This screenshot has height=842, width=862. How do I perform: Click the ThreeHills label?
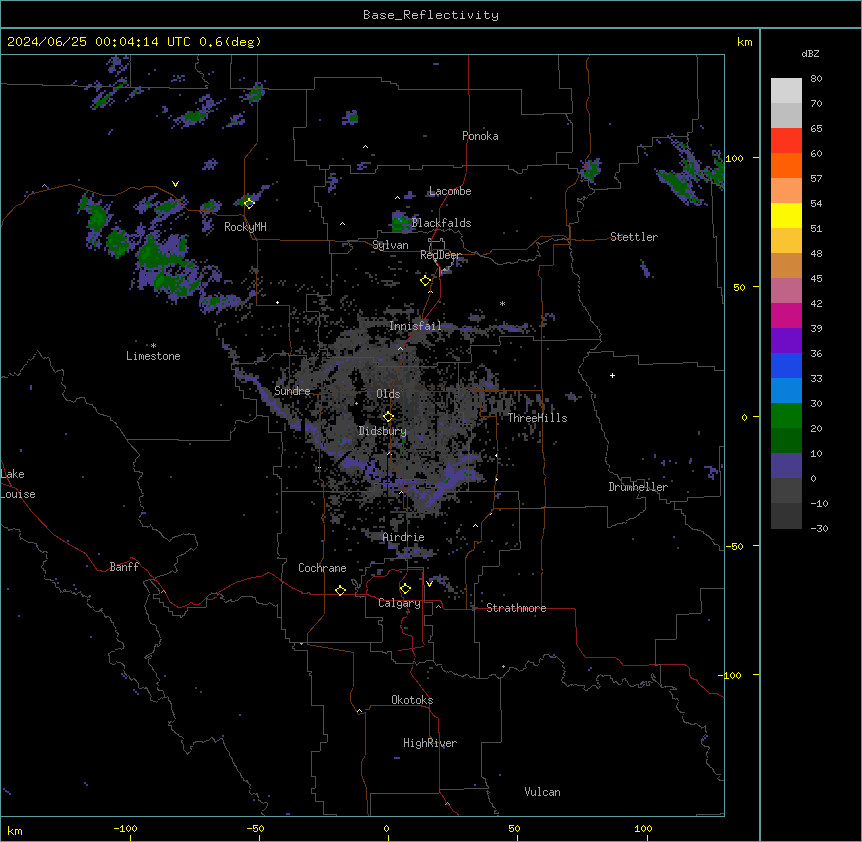[x=537, y=418]
